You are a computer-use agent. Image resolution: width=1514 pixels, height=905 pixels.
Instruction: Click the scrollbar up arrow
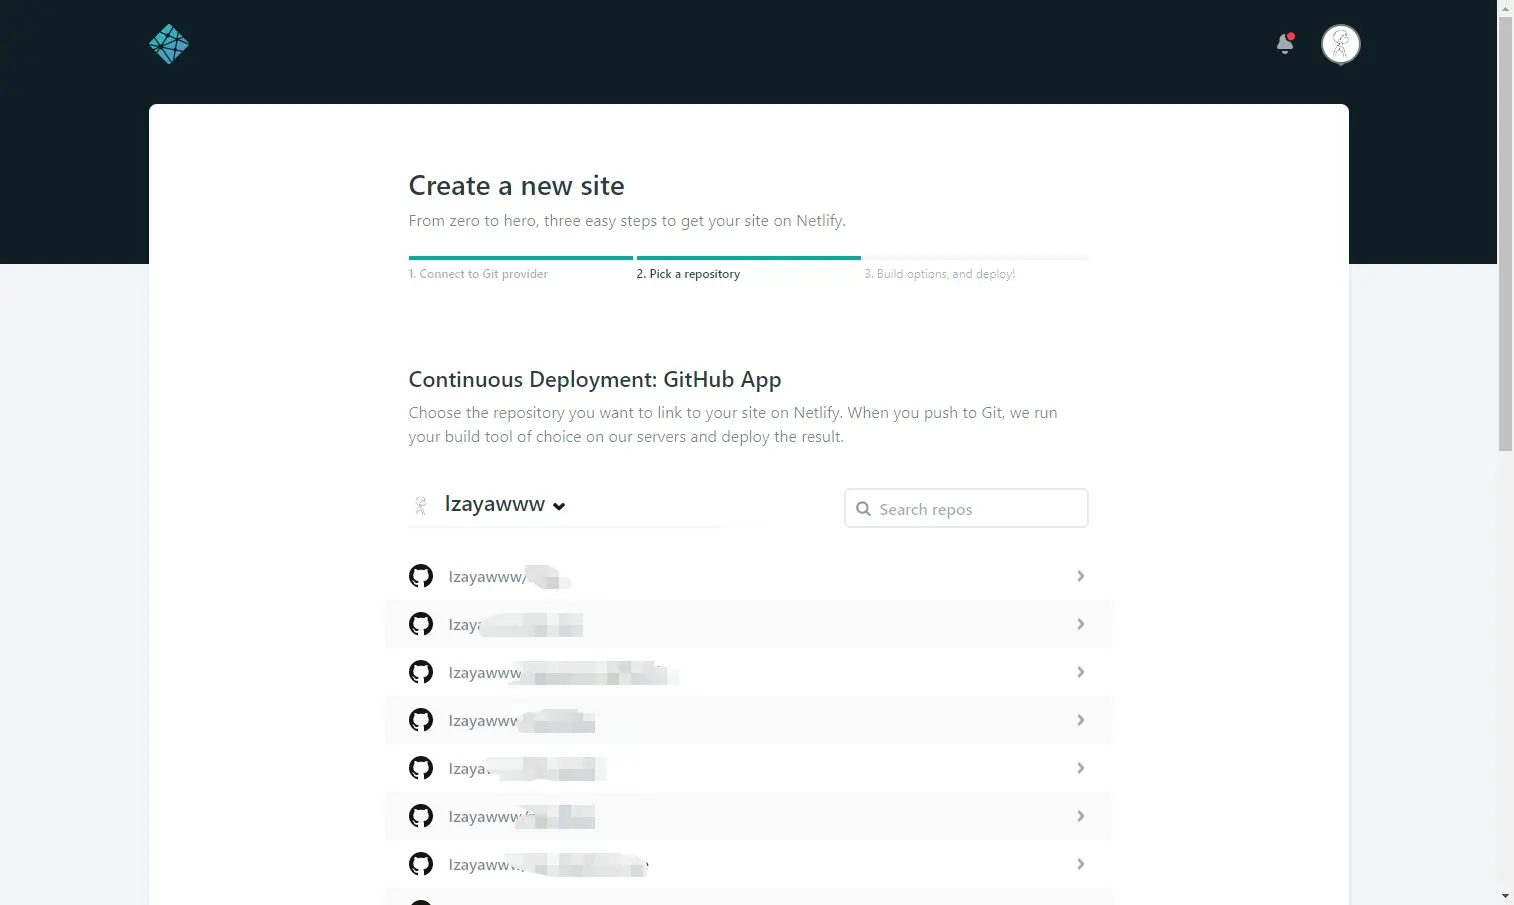coord(1505,8)
